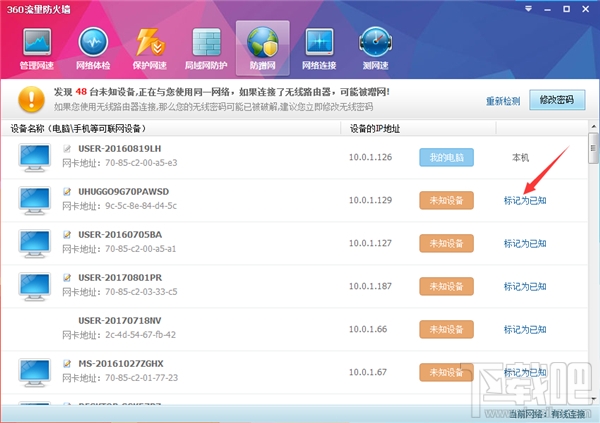Click MAC address 70-85-c2-00-a5-e3
This screenshot has width=600, height=423.
(x=141, y=163)
